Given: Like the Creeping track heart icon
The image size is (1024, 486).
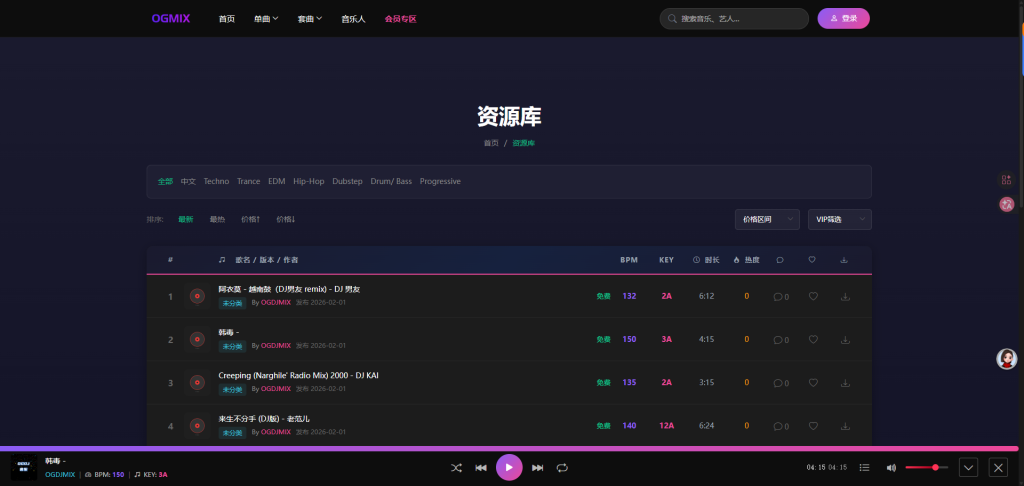Looking at the screenshot, I should click(x=813, y=383).
